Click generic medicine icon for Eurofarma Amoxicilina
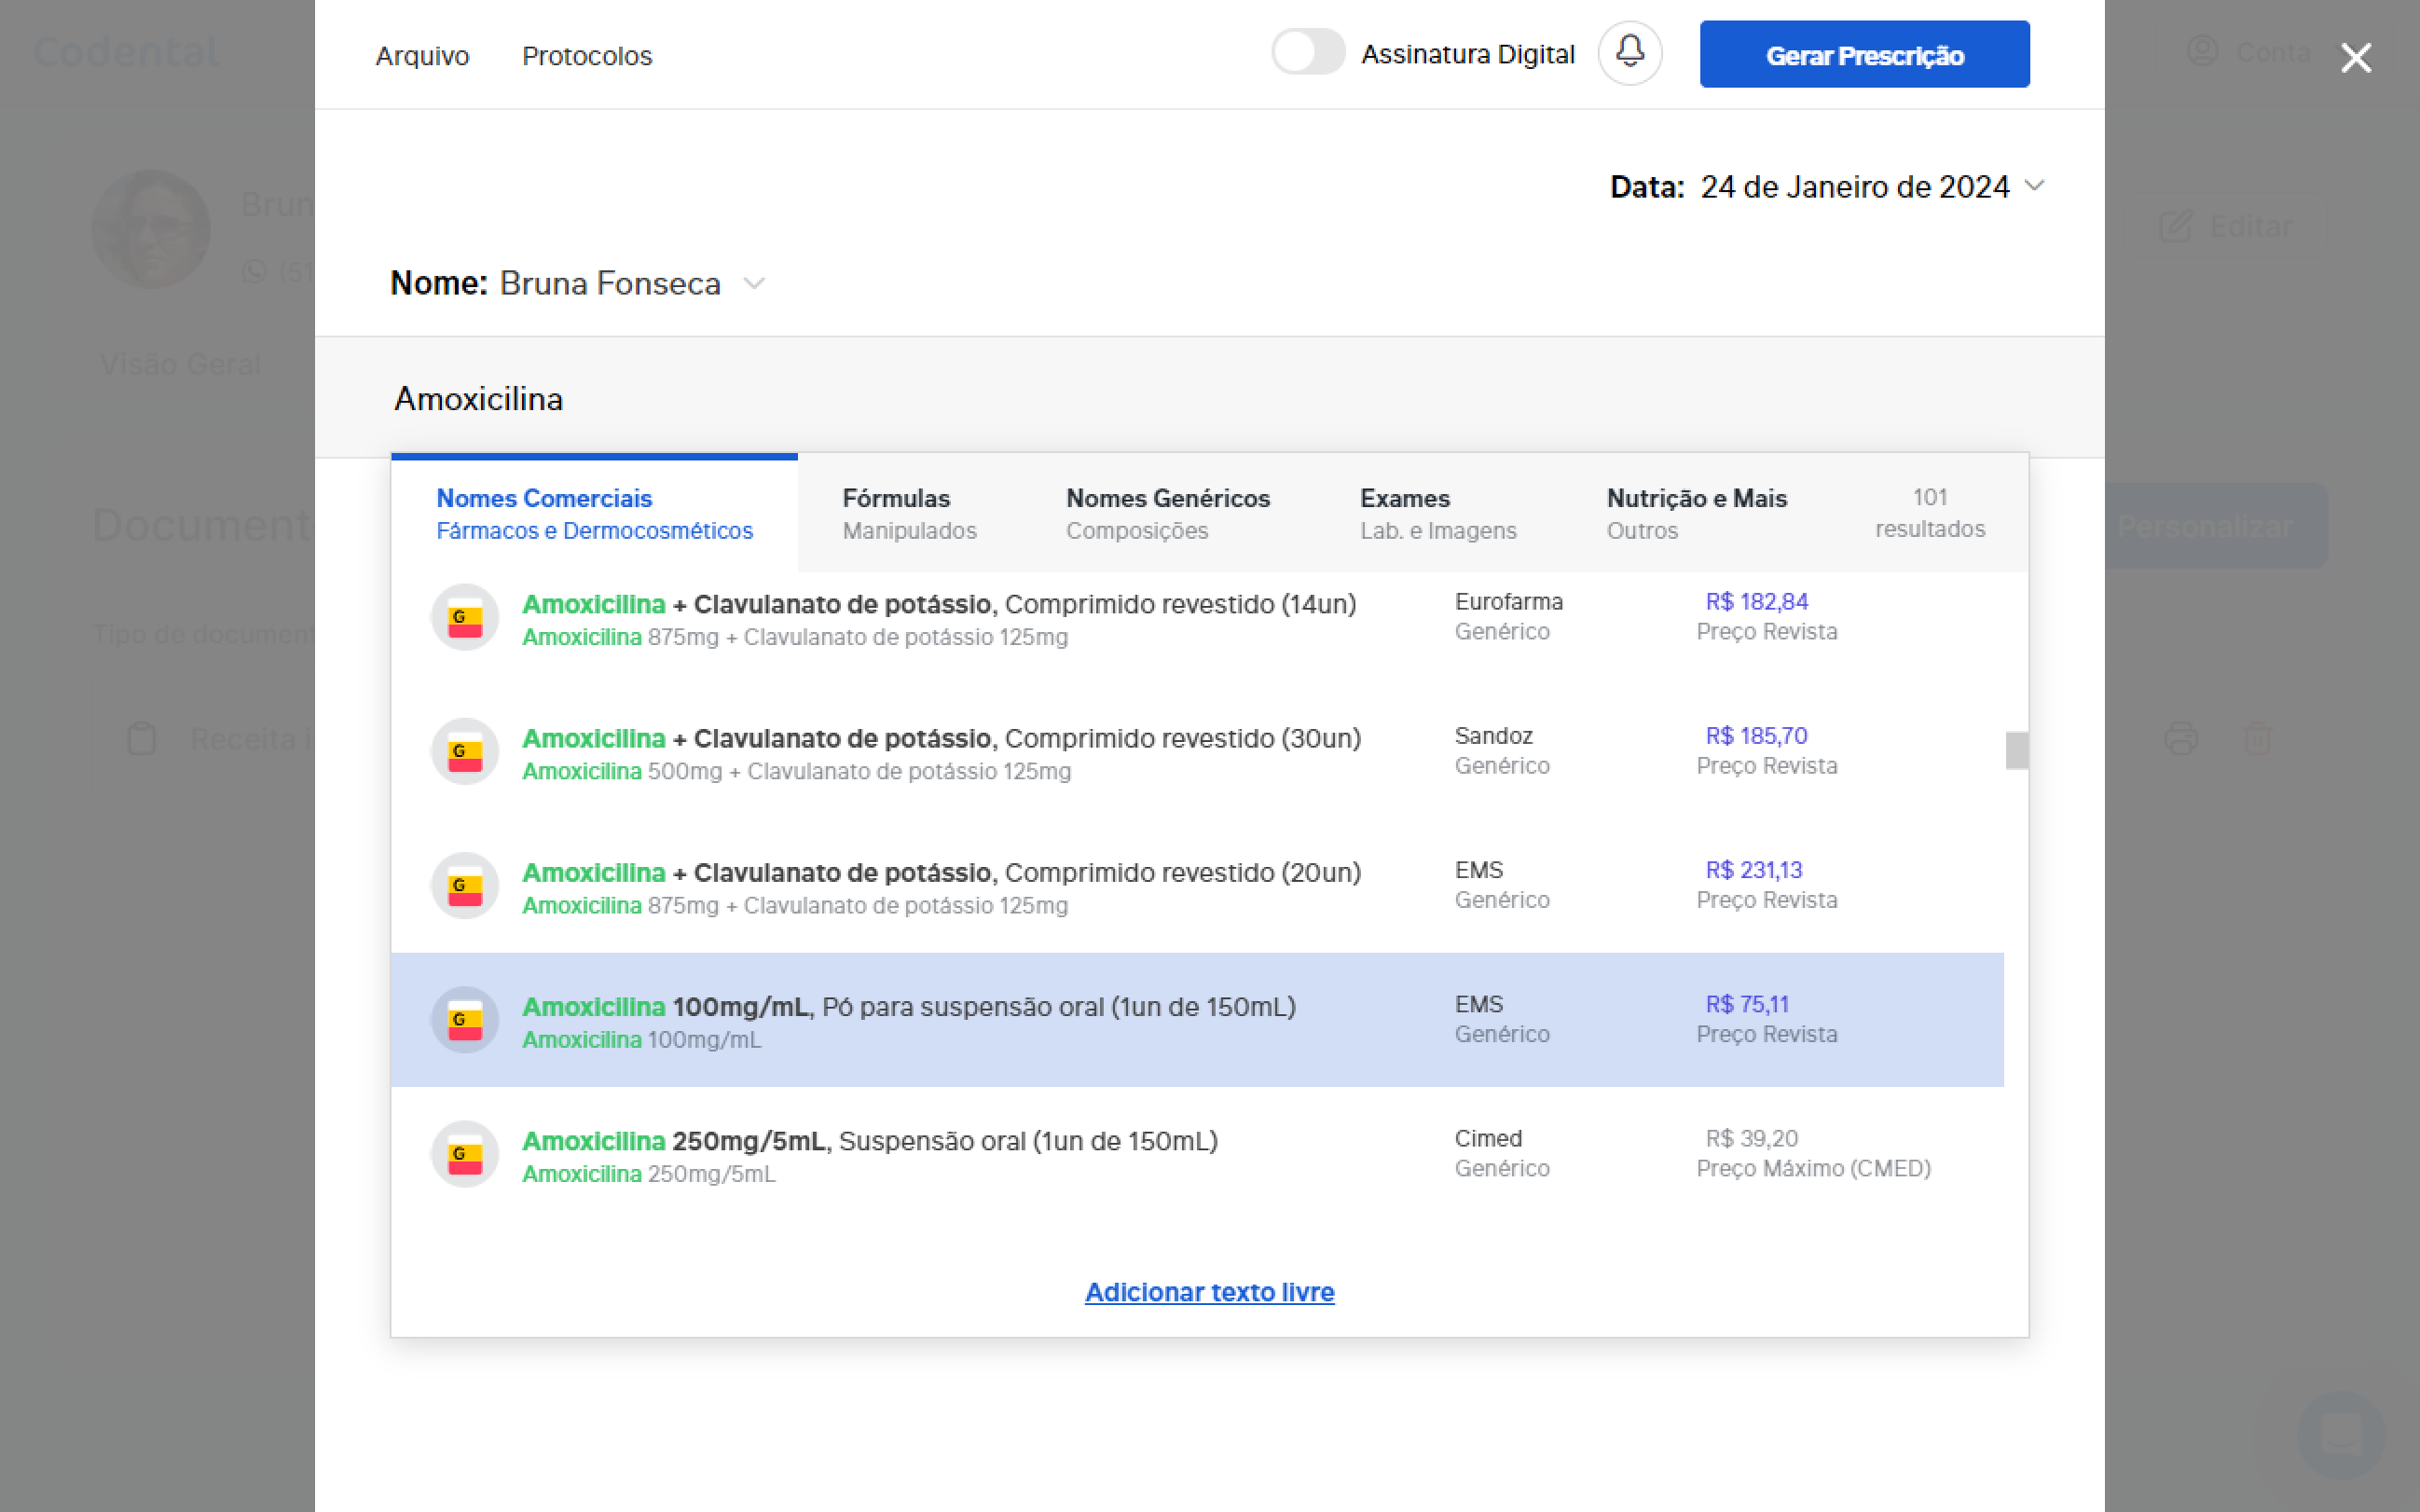This screenshot has width=2420, height=1512. pos(465,618)
